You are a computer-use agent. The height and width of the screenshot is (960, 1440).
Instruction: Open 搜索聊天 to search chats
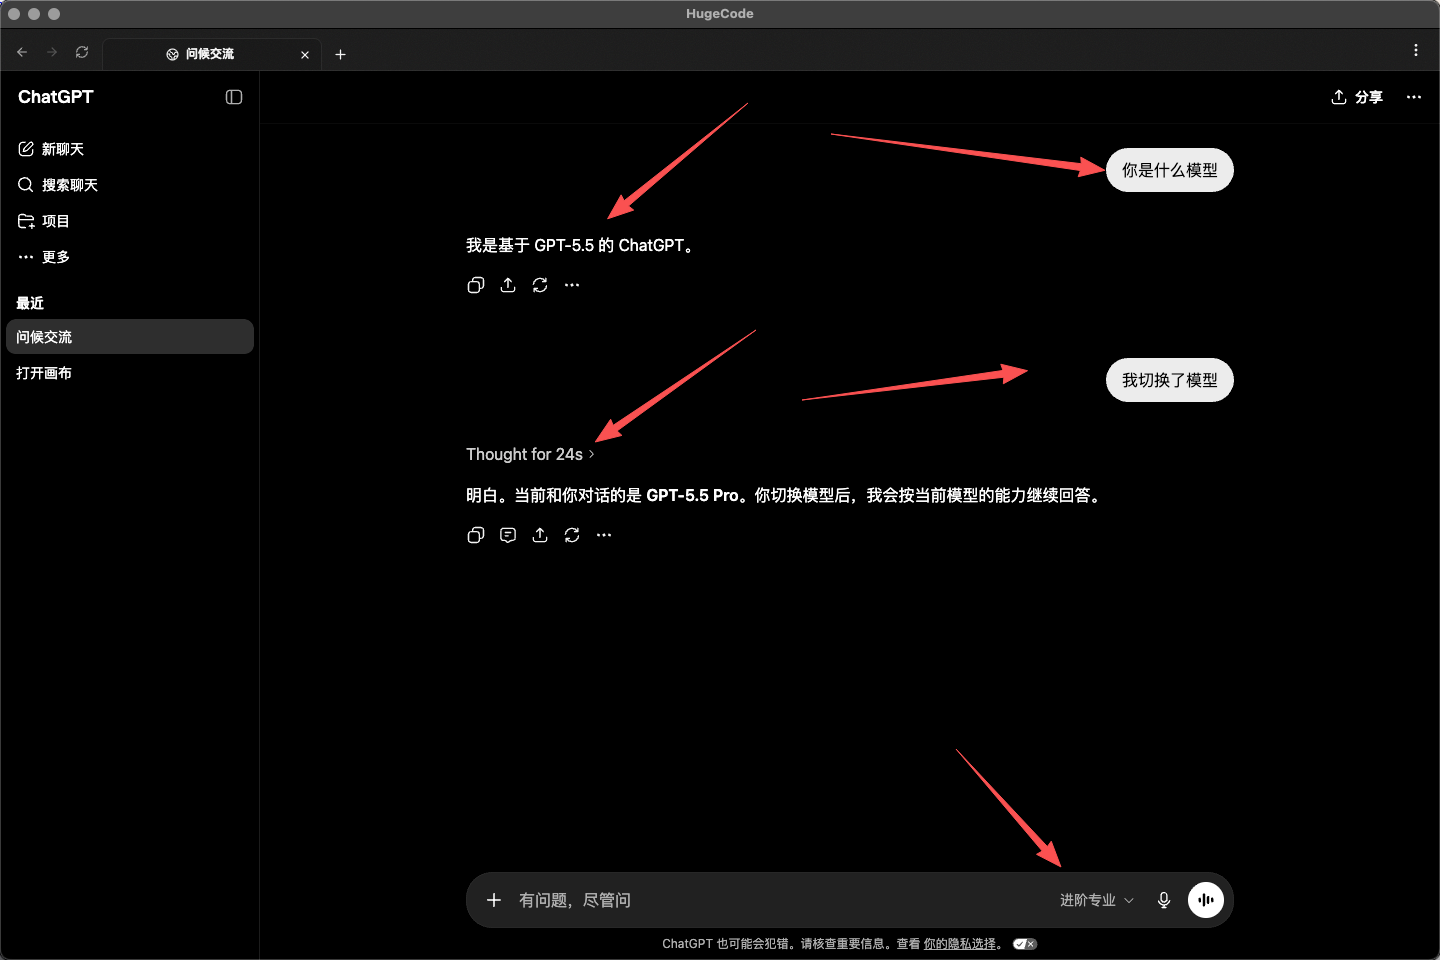[58, 185]
